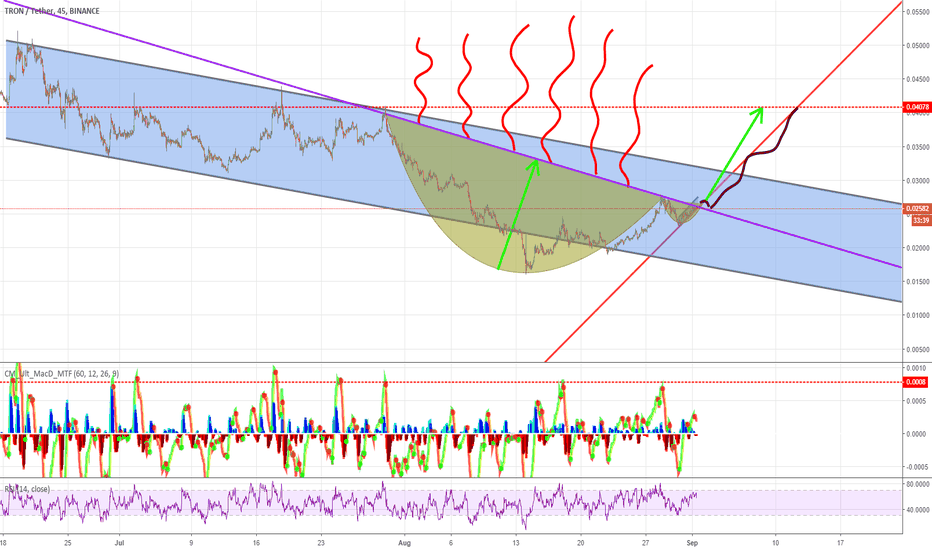Click the 25 date label on time axis
Viewport: 932px width, 550px height.
[x=68, y=542]
